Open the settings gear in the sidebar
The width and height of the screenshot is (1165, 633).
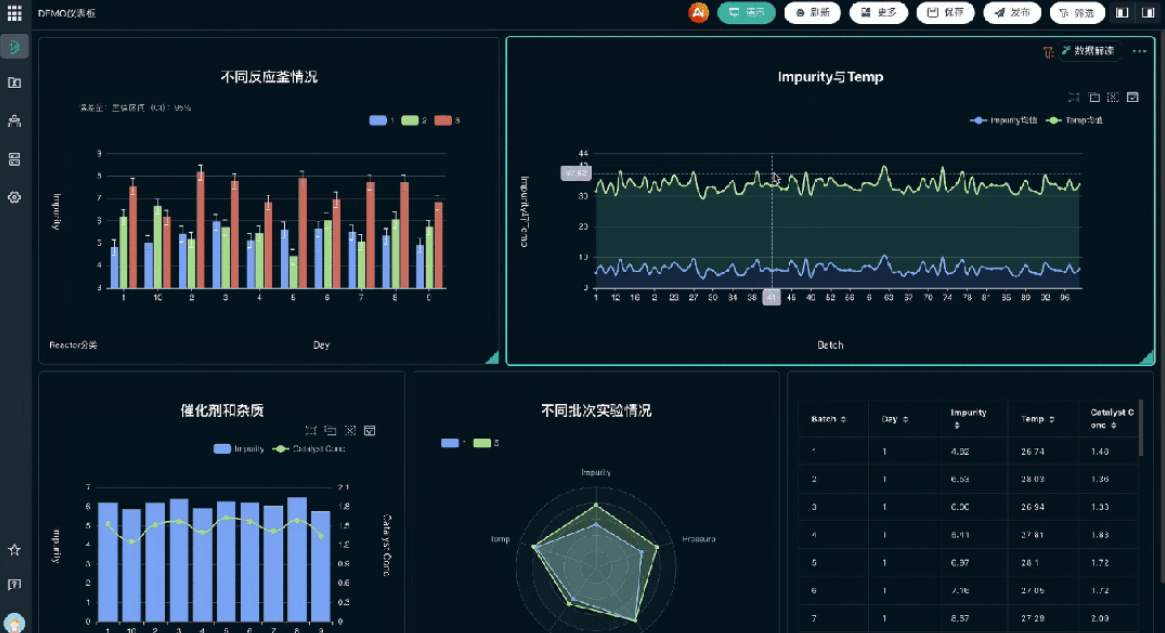point(14,198)
